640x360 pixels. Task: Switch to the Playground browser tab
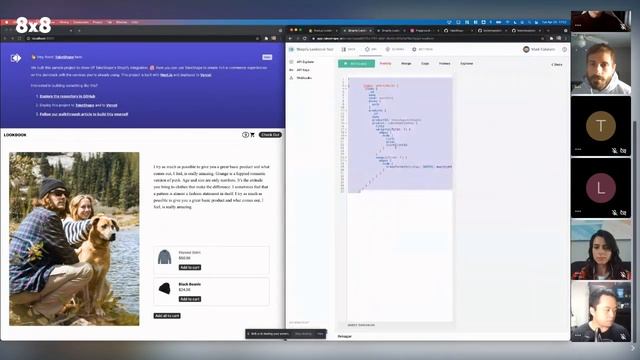click(423, 31)
